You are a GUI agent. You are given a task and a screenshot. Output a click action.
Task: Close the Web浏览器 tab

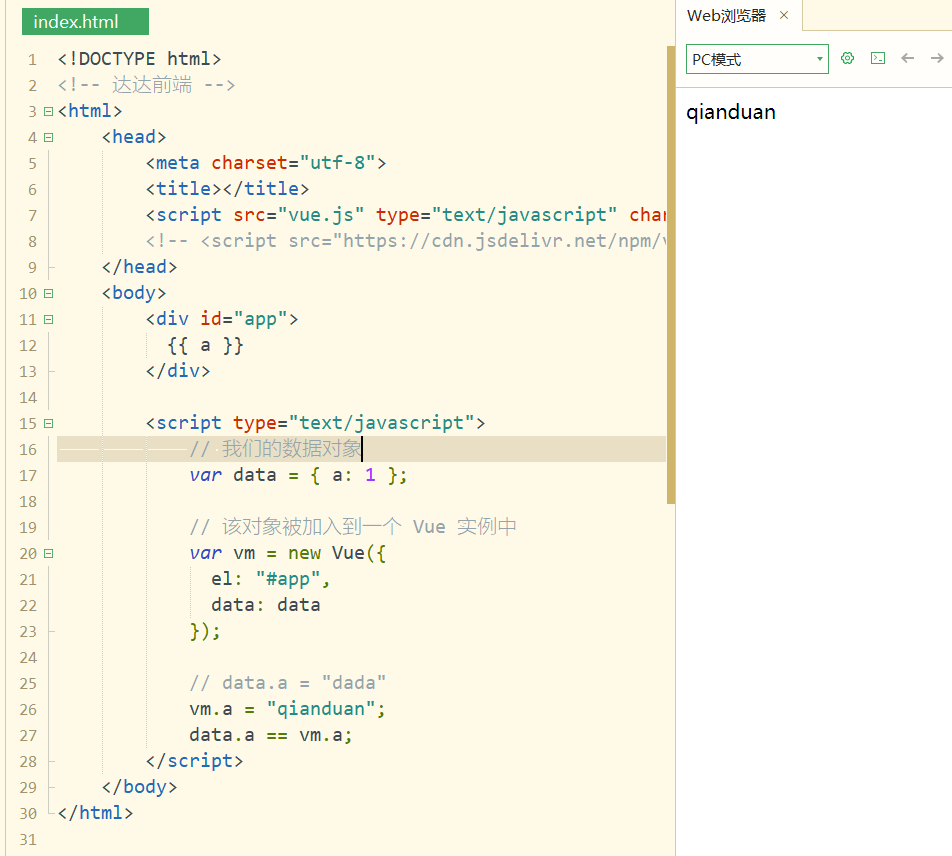(784, 16)
